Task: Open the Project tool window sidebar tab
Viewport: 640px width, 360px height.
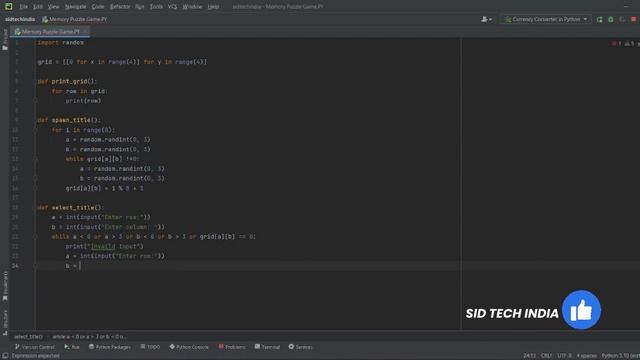Action: point(5,40)
